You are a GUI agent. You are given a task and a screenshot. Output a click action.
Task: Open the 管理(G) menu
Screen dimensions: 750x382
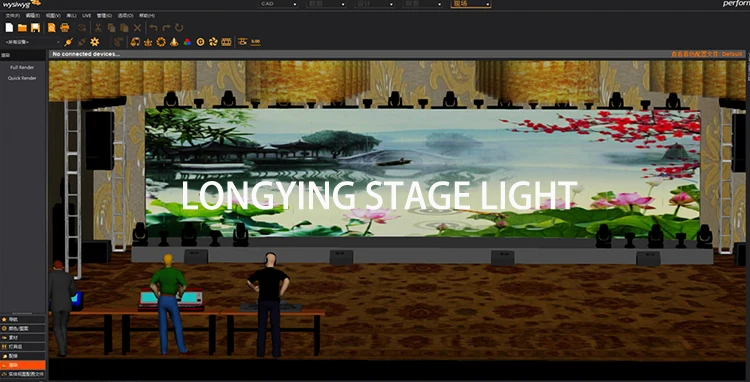pos(104,16)
